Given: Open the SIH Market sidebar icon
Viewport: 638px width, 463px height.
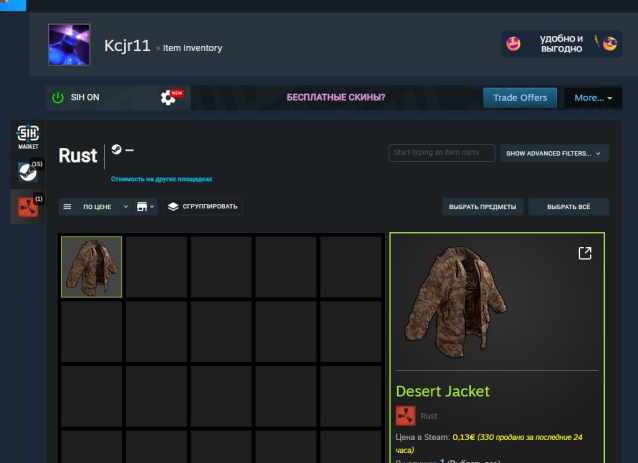Looking at the screenshot, I should pyautogui.click(x=28, y=137).
